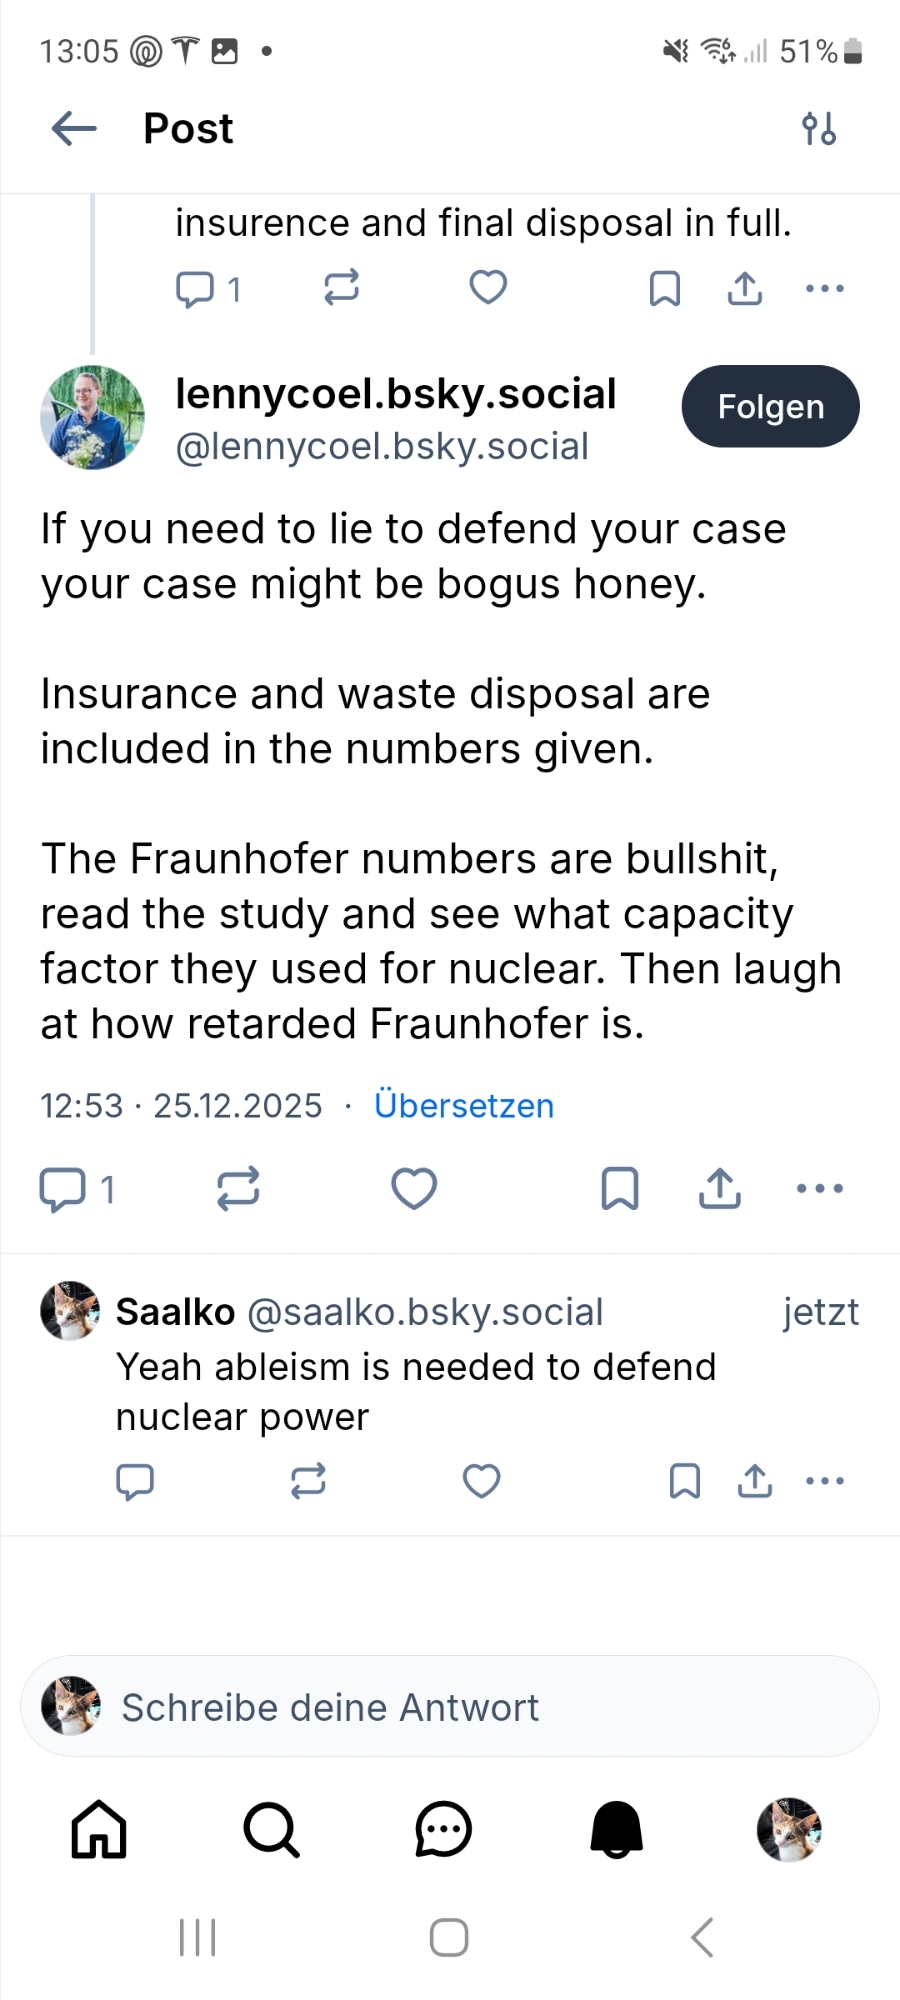Tap Übersetzen to translate the post
Viewport: 900px width, 2000px height.
pyautogui.click(x=464, y=1106)
